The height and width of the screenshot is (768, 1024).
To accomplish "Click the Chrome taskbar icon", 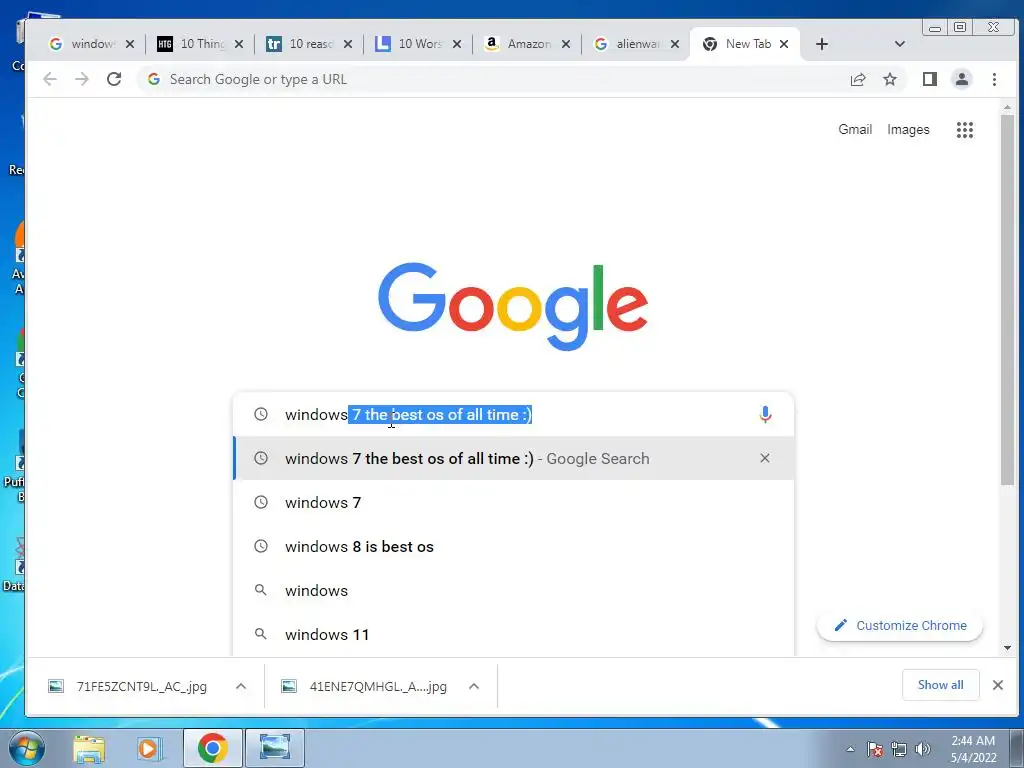I will pyautogui.click(x=212, y=748).
